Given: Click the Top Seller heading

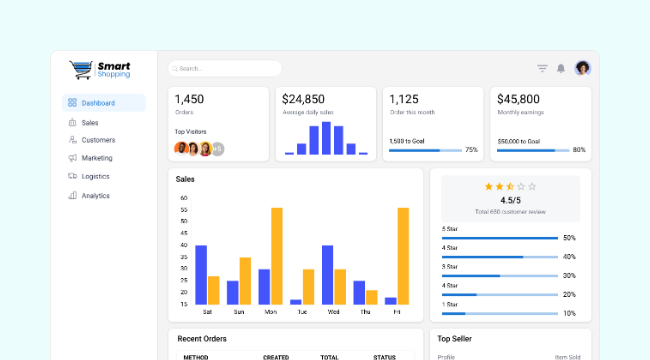Looking at the screenshot, I should [454, 339].
